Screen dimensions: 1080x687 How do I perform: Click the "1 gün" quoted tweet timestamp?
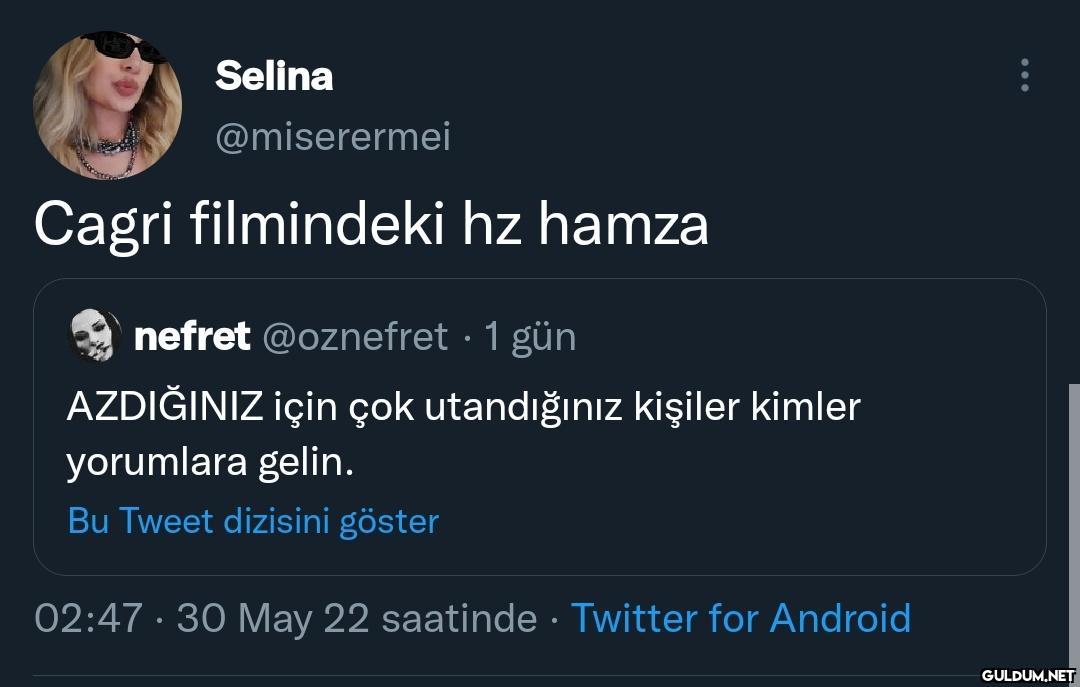click(530, 337)
